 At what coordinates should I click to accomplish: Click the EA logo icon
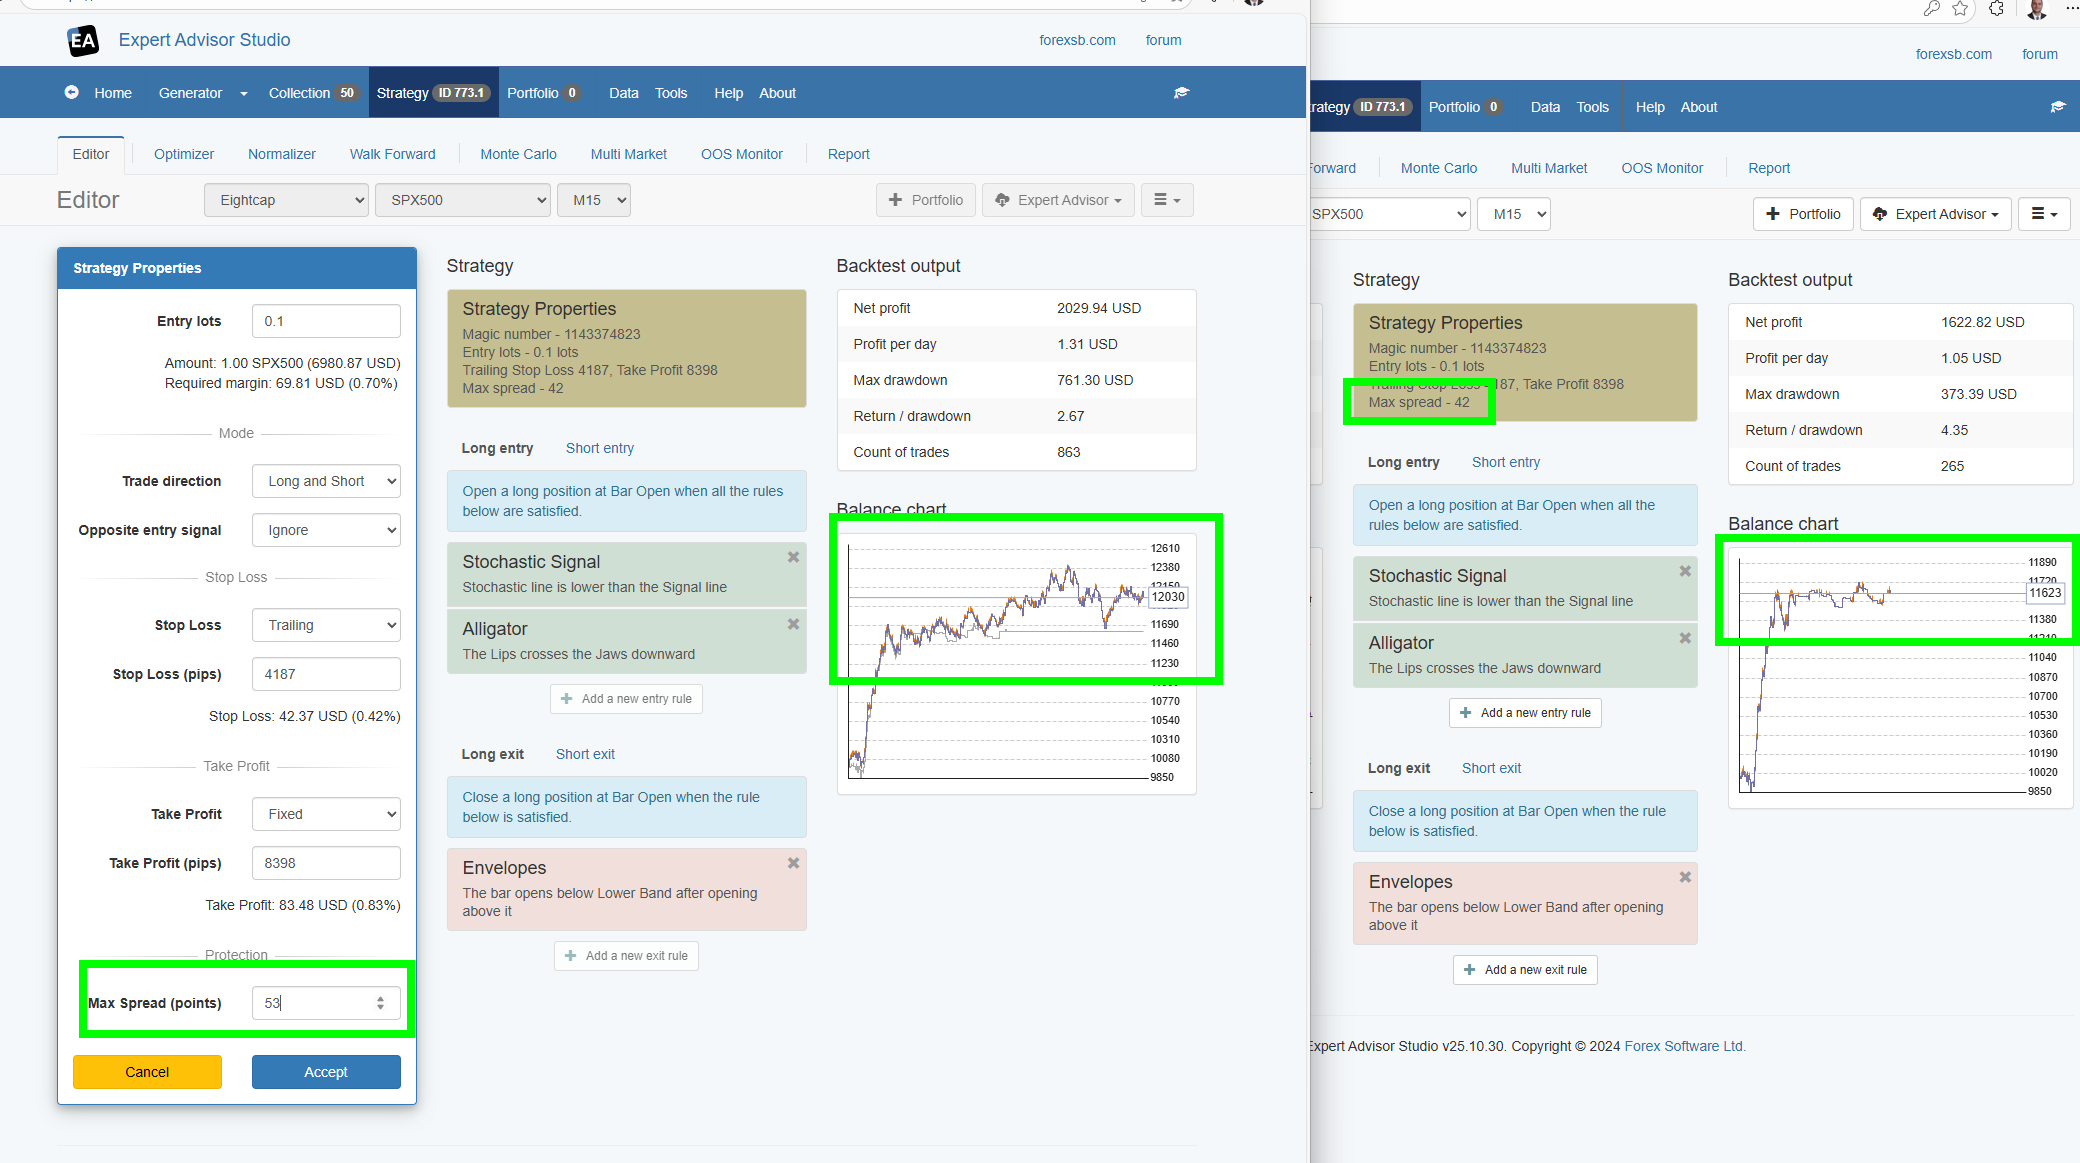pyautogui.click(x=83, y=40)
